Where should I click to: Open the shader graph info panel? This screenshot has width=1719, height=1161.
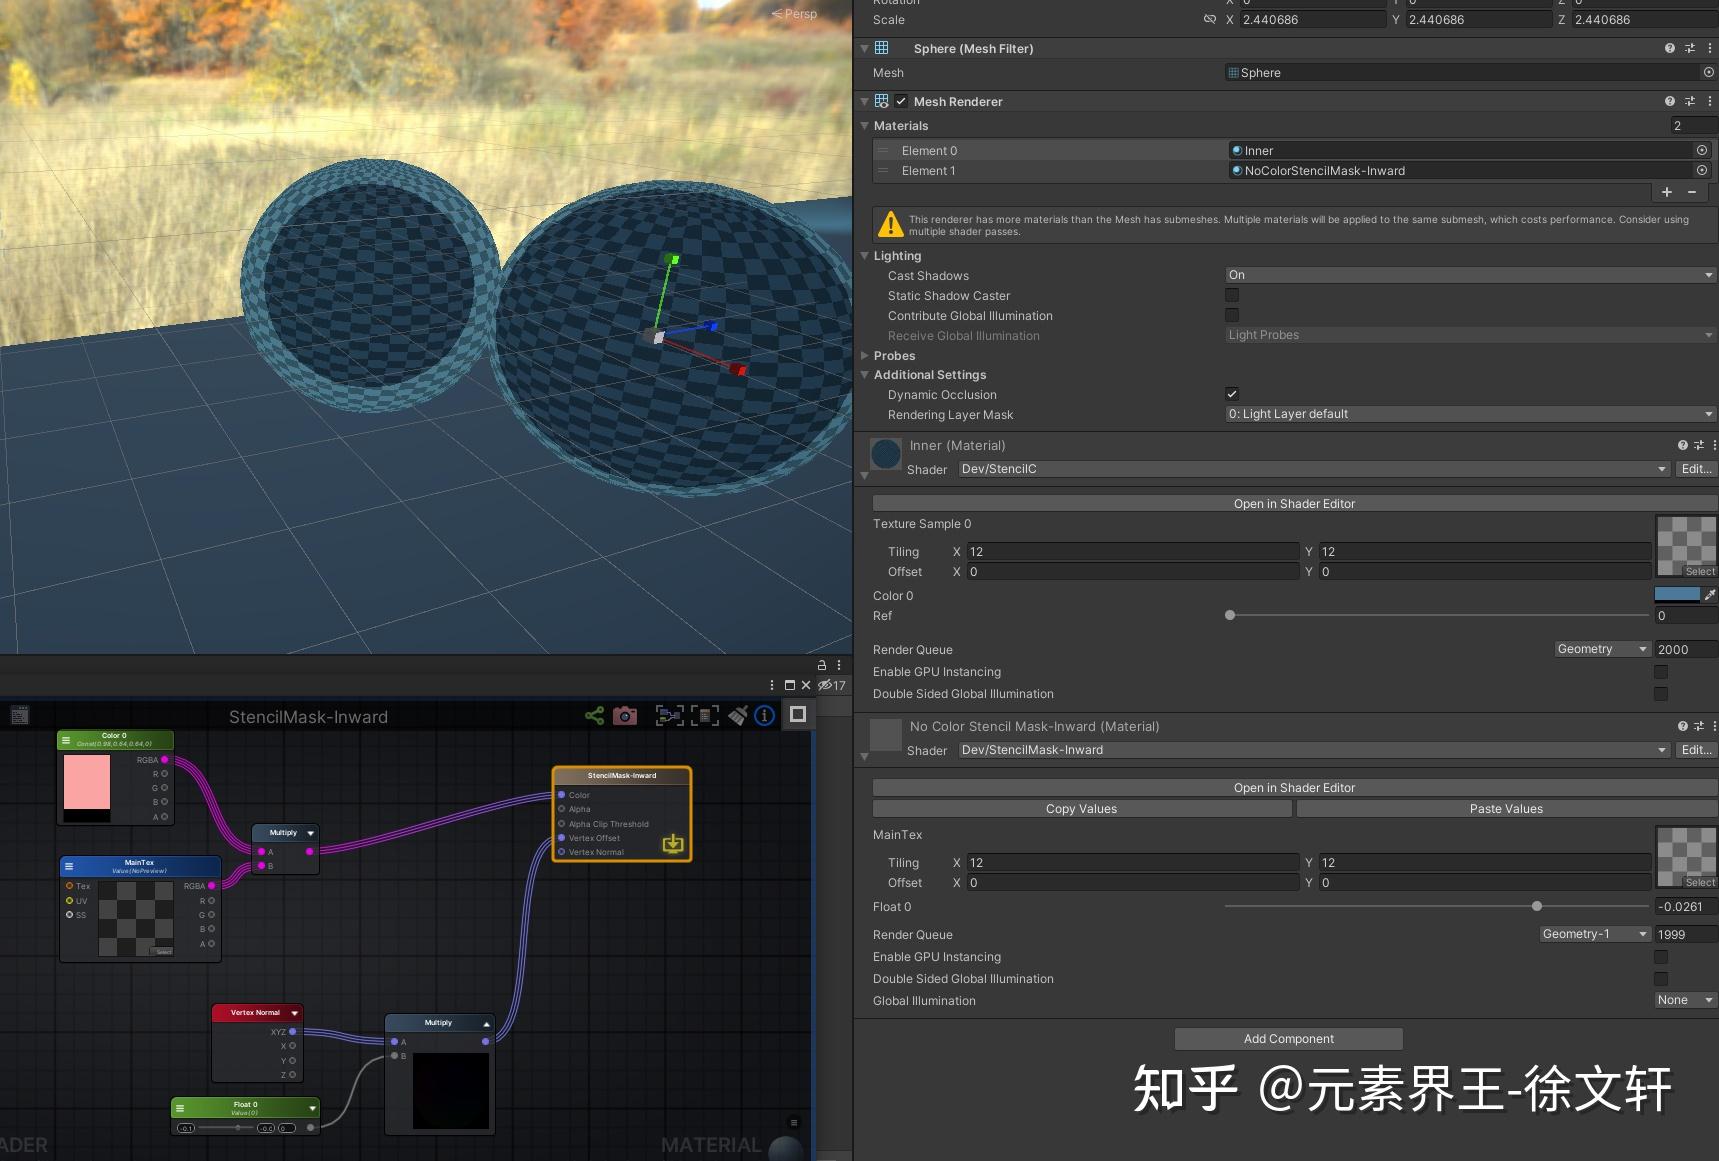point(764,715)
